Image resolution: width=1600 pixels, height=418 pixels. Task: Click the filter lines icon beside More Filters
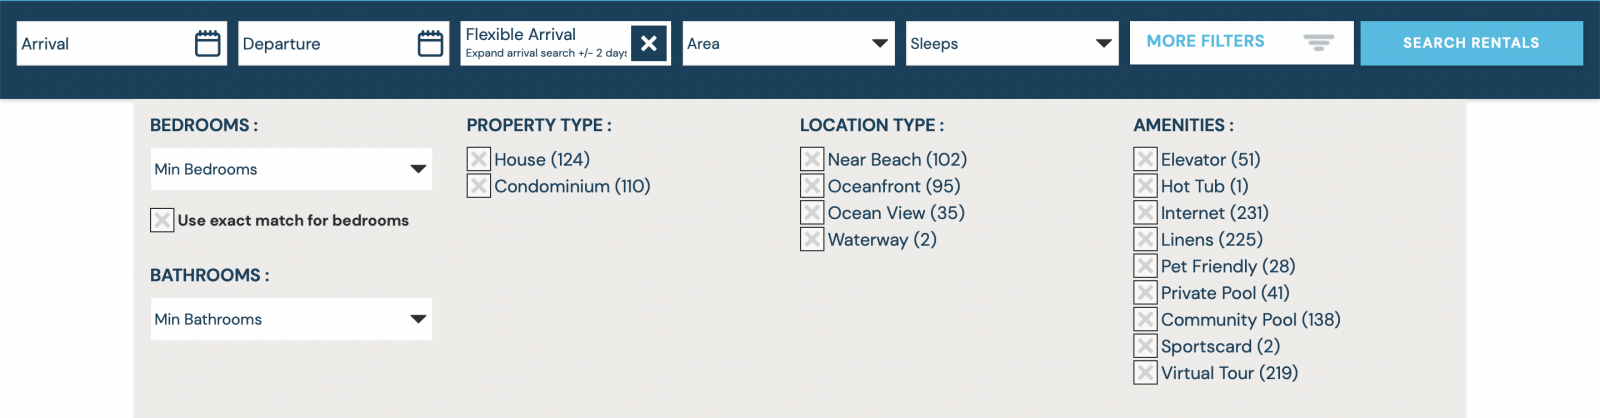click(1319, 43)
